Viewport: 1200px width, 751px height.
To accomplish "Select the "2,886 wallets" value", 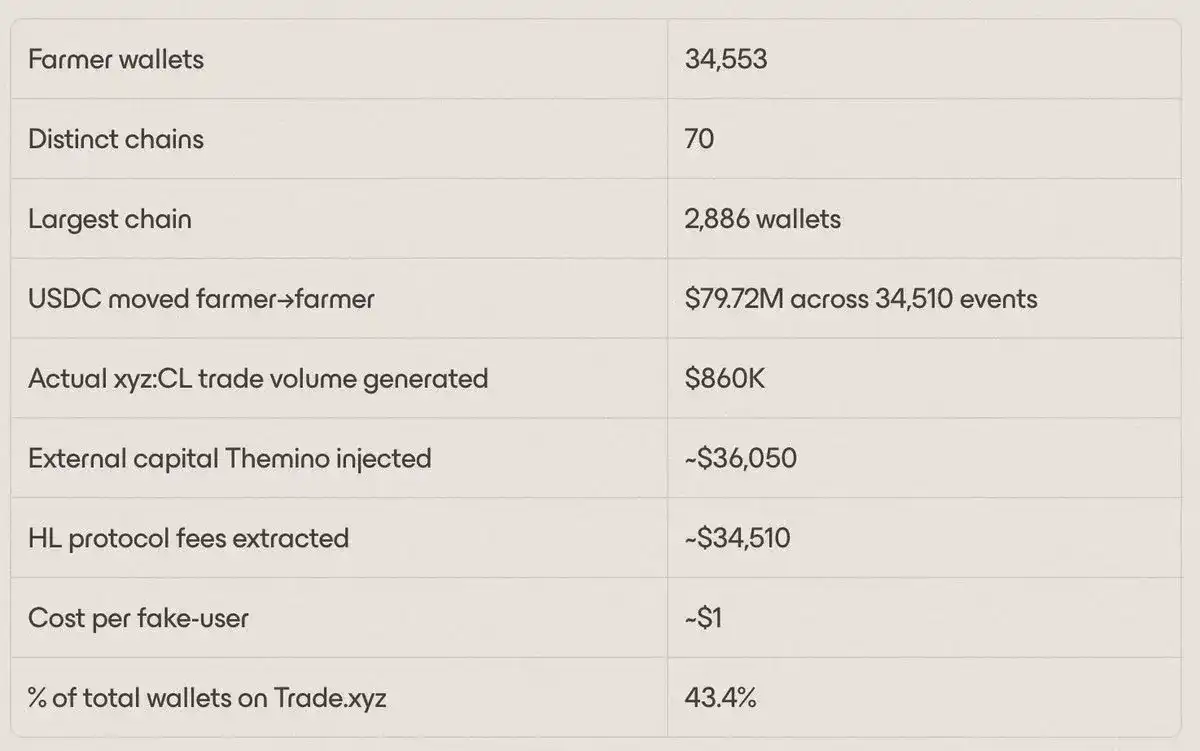I will 763,219.
